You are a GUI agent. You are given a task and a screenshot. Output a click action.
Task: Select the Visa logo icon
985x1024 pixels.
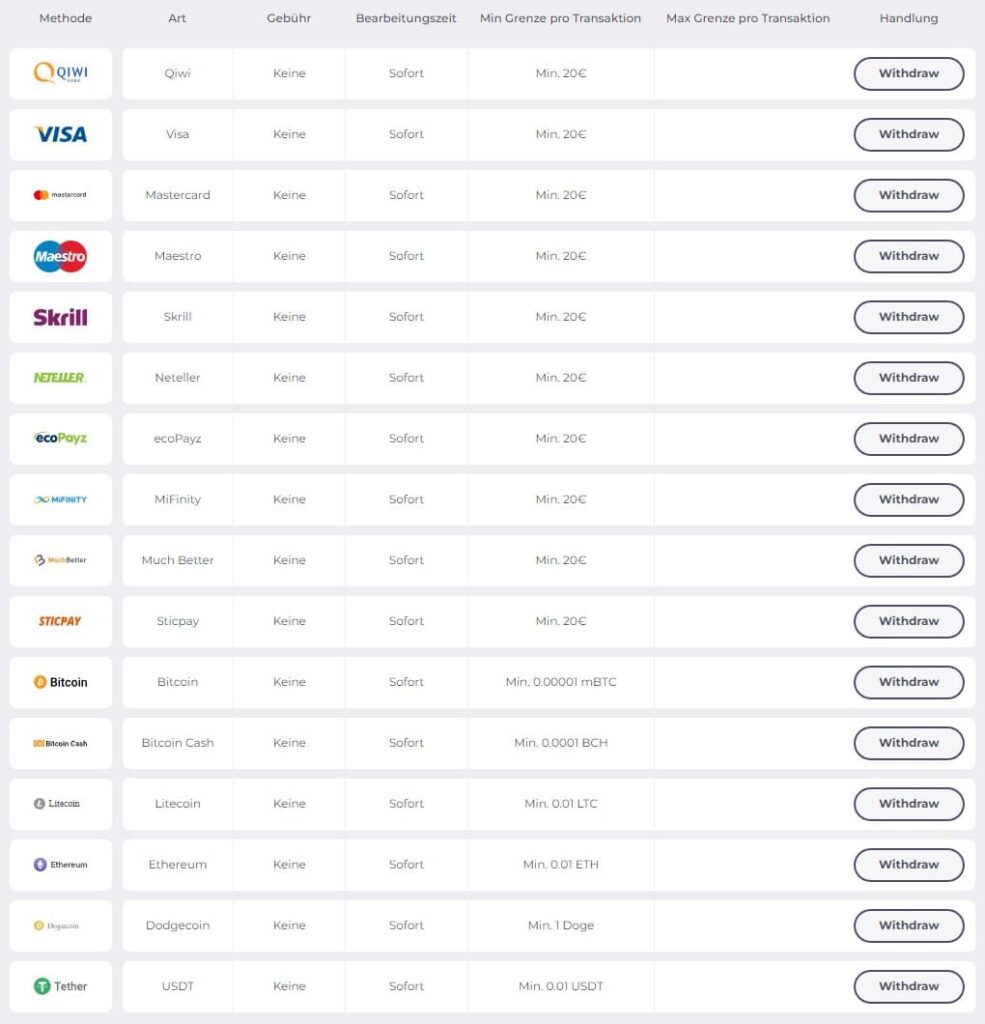pos(60,134)
